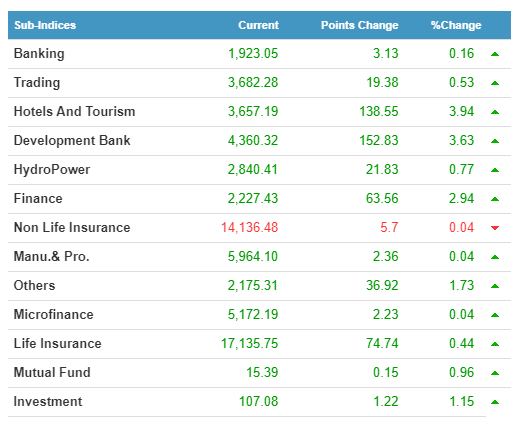The width and height of the screenshot is (517, 437).
Task: Click the Manu.& Pro. row label
Action: coord(52,256)
